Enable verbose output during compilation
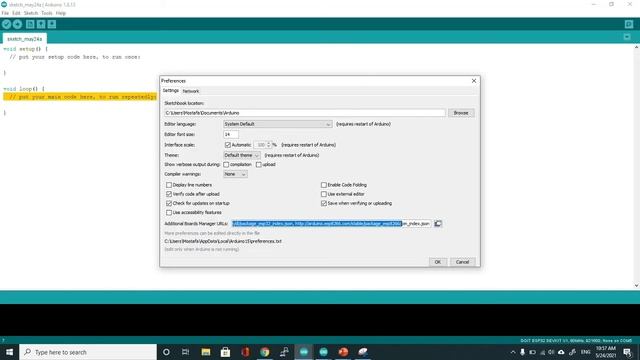Viewport: 640px width, 360px height. pyautogui.click(x=226, y=164)
